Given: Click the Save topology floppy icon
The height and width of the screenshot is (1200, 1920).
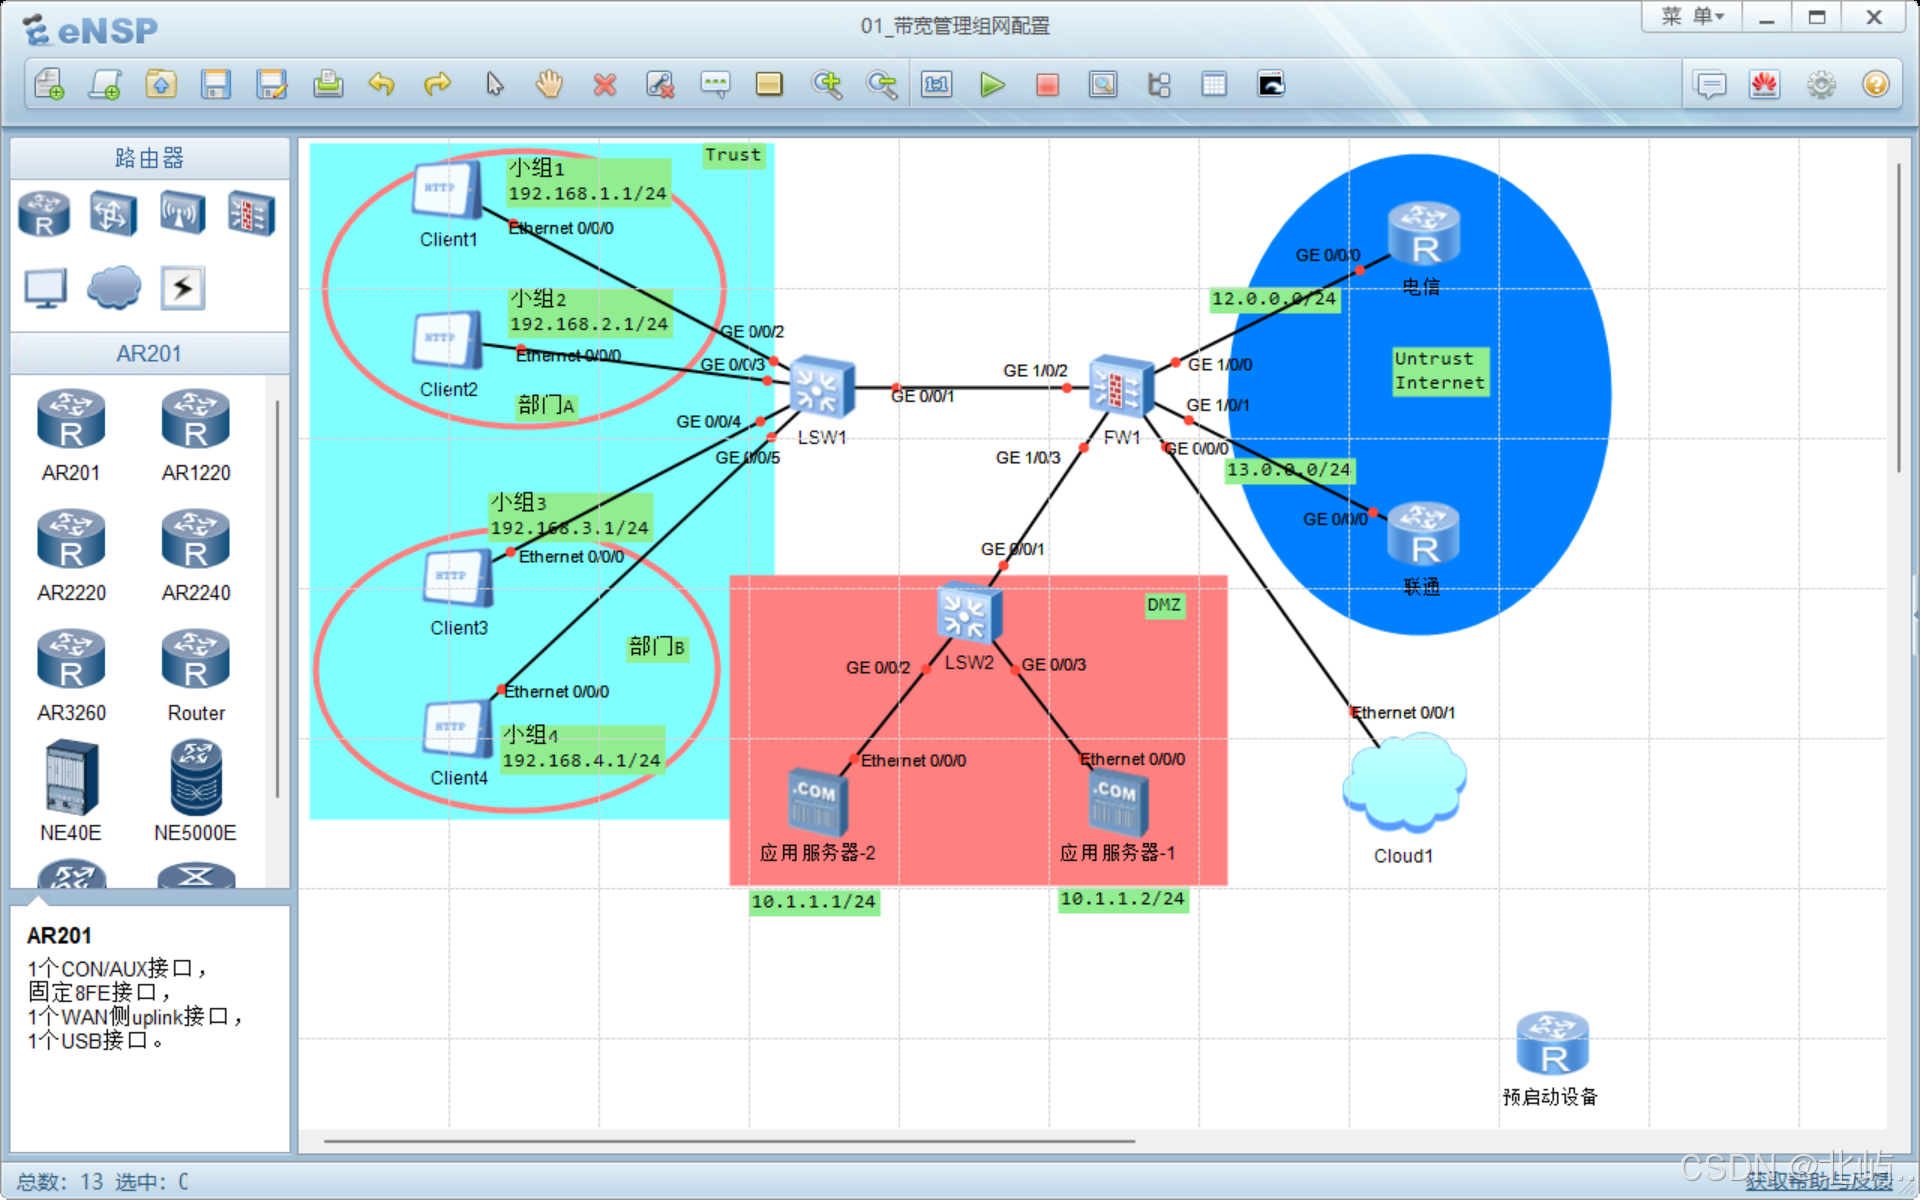Looking at the screenshot, I should 215,85.
